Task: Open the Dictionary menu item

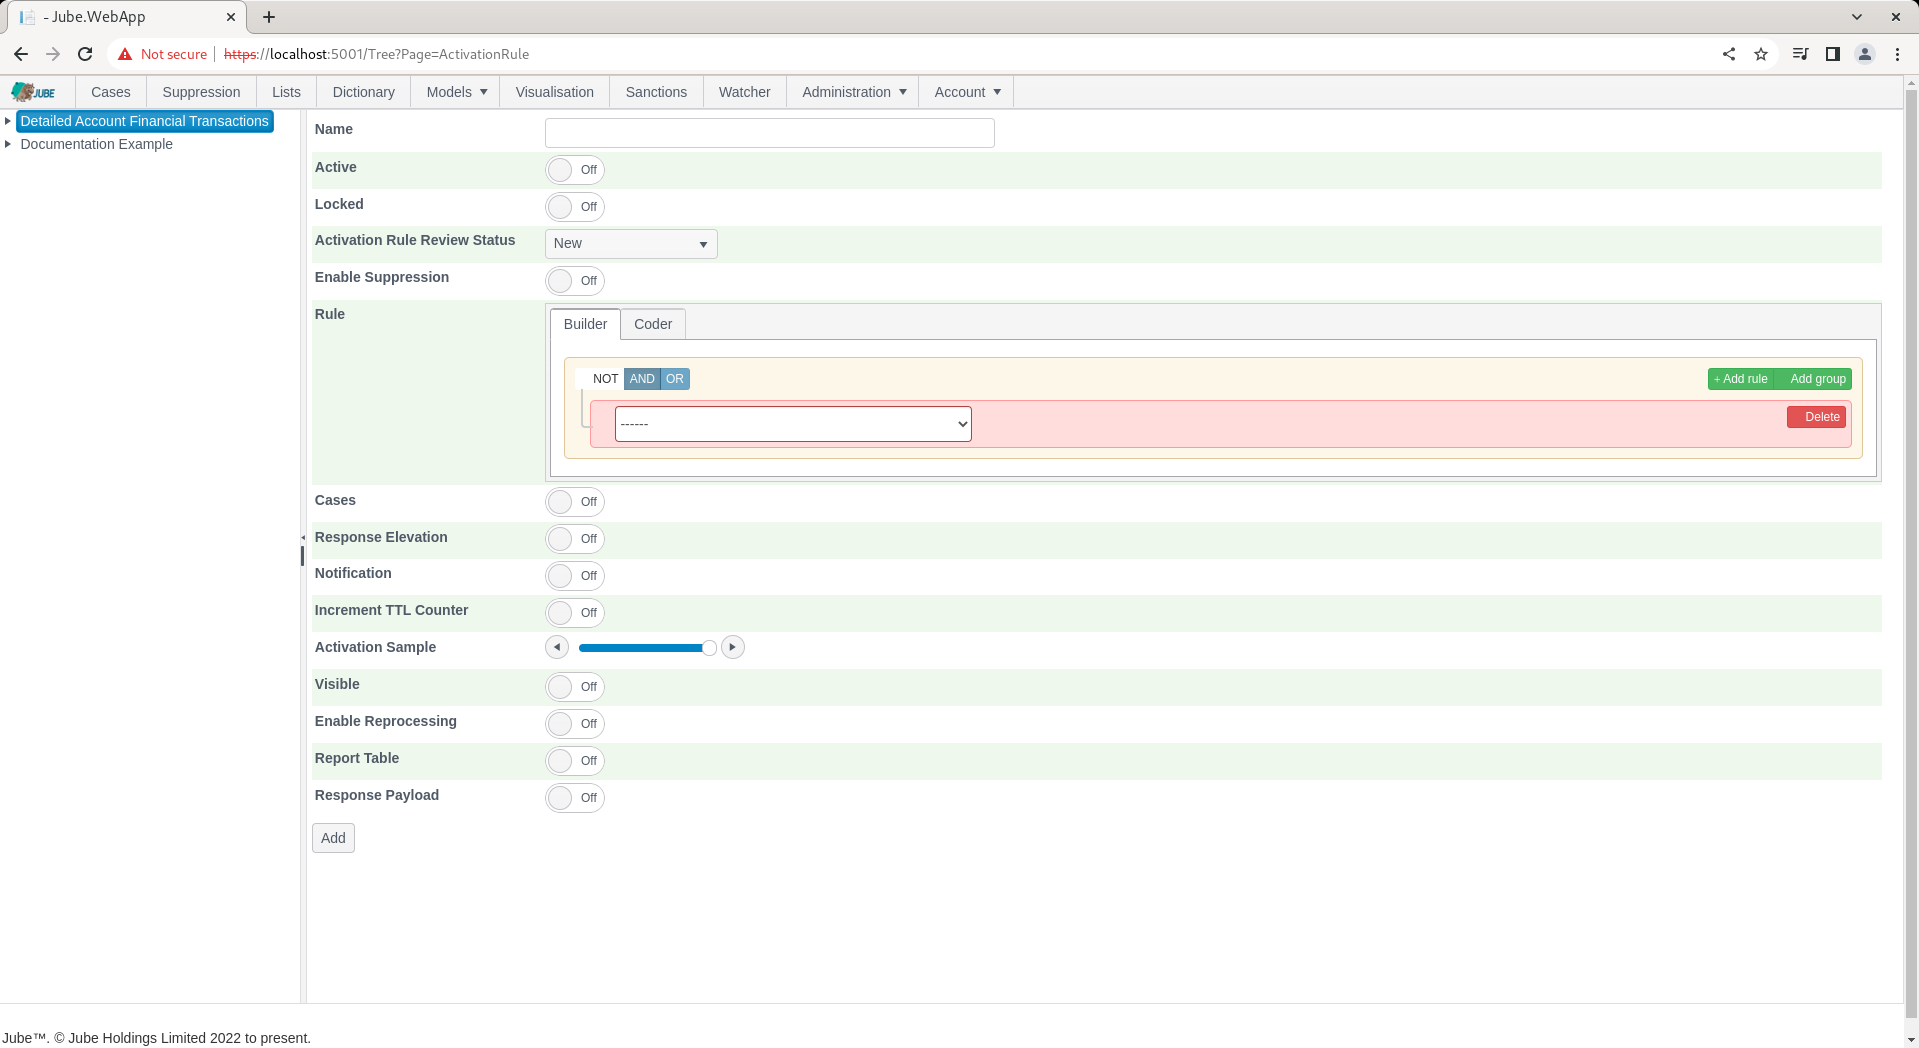Action: click(363, 92)
